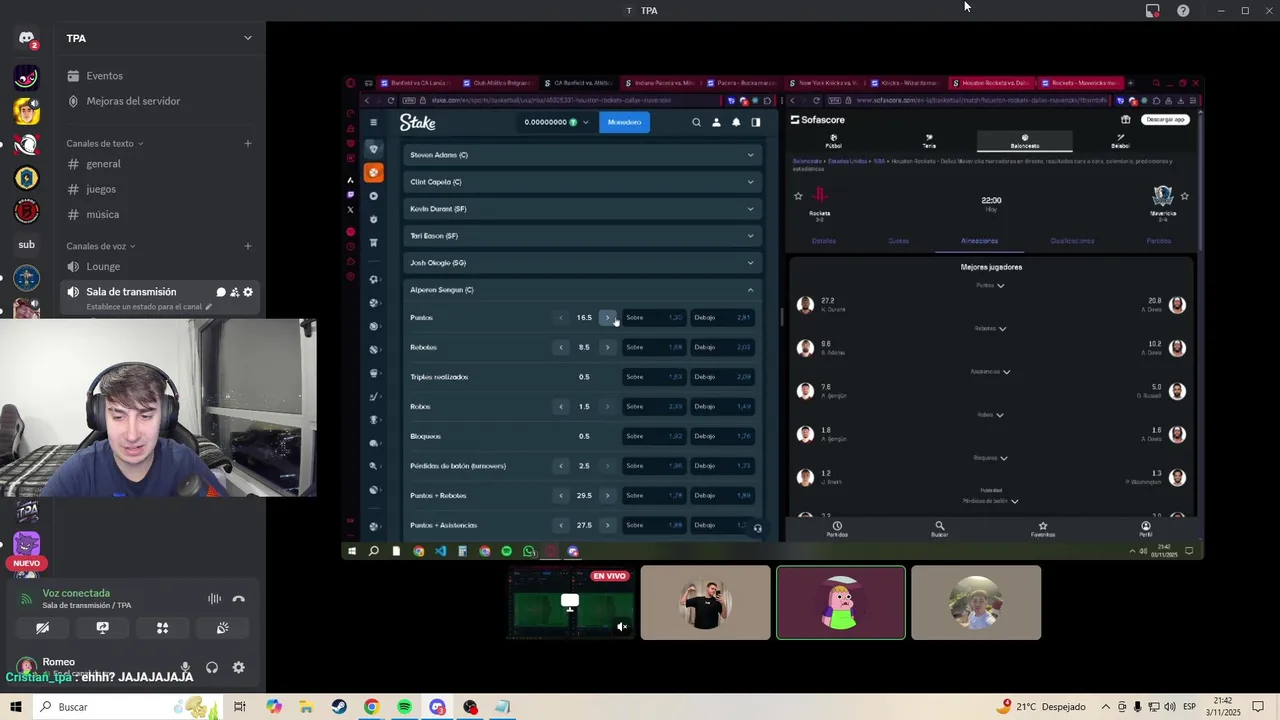This screenshot has height=720, width=1280.
Task: Click Monedero button in streamed Stake page
Action: click(x=624, y=122)
